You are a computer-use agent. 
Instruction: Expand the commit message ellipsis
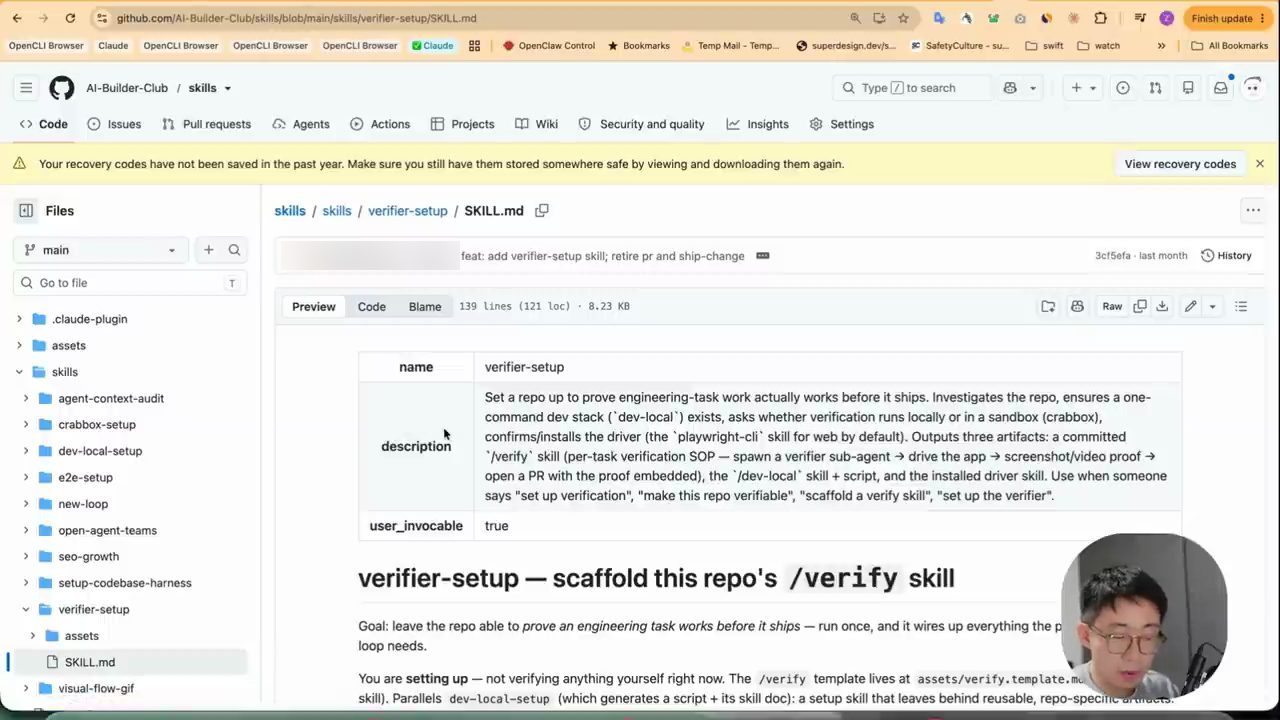(x=763, y=256)
